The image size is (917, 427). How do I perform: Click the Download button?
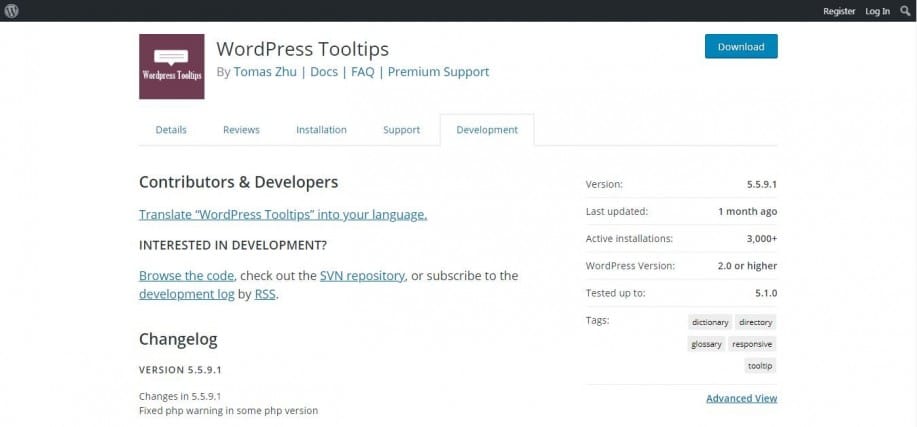[x=741, y=46]
